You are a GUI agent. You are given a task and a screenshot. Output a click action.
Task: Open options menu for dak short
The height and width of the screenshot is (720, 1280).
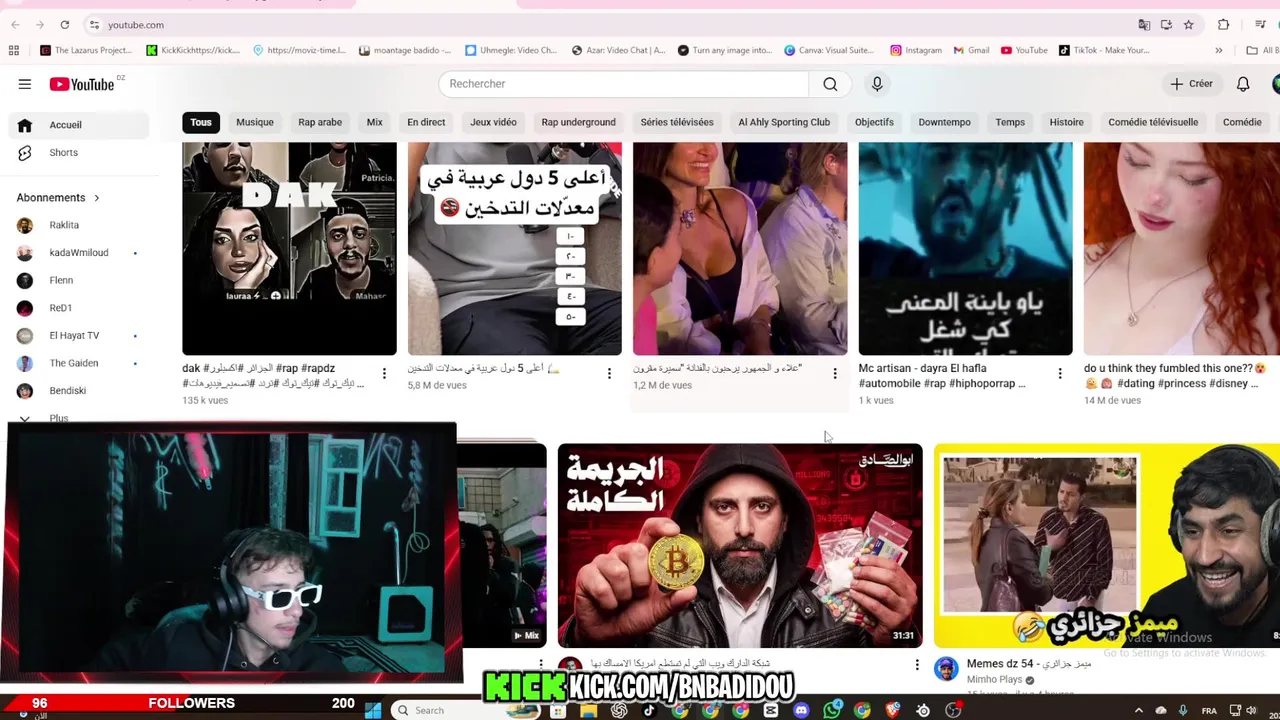(x=384, y=374)
